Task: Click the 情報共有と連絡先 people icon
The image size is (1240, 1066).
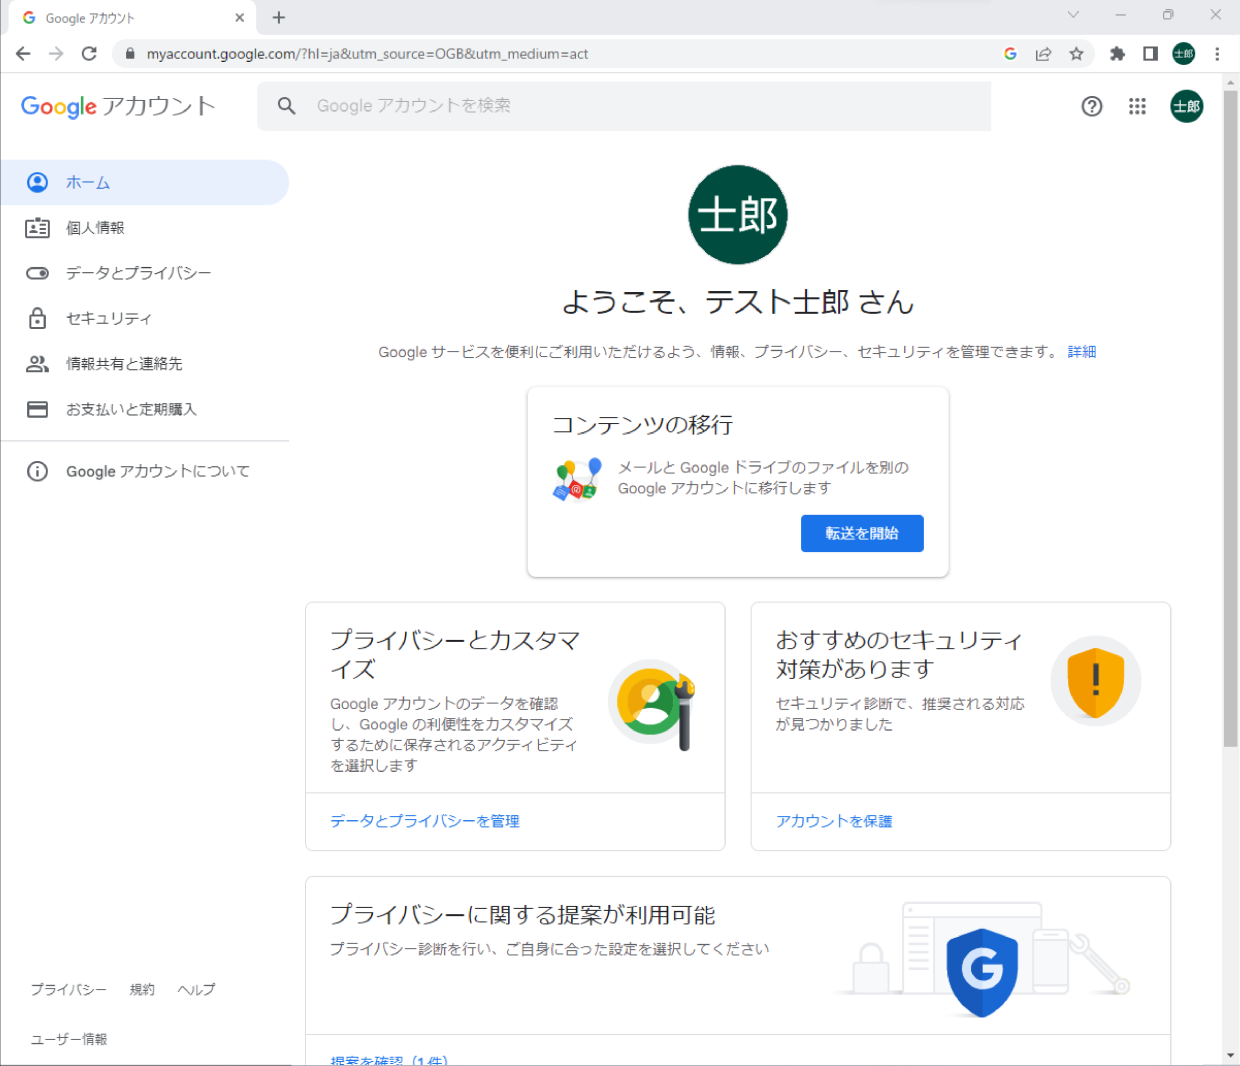Action: [37, 364]
